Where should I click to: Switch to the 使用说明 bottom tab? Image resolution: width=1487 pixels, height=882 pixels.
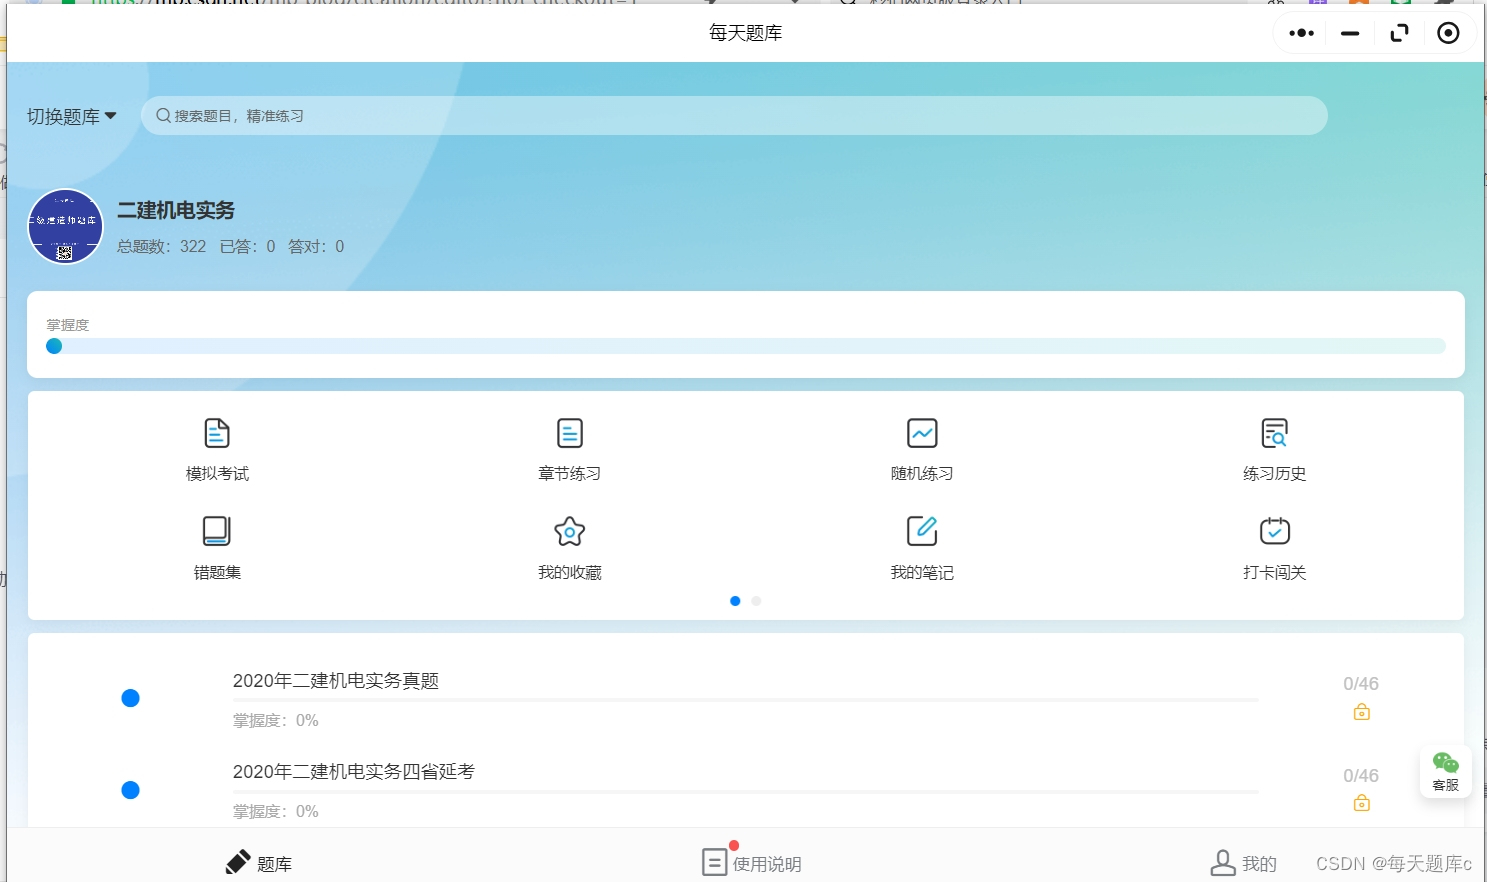(x=752, y=862)
